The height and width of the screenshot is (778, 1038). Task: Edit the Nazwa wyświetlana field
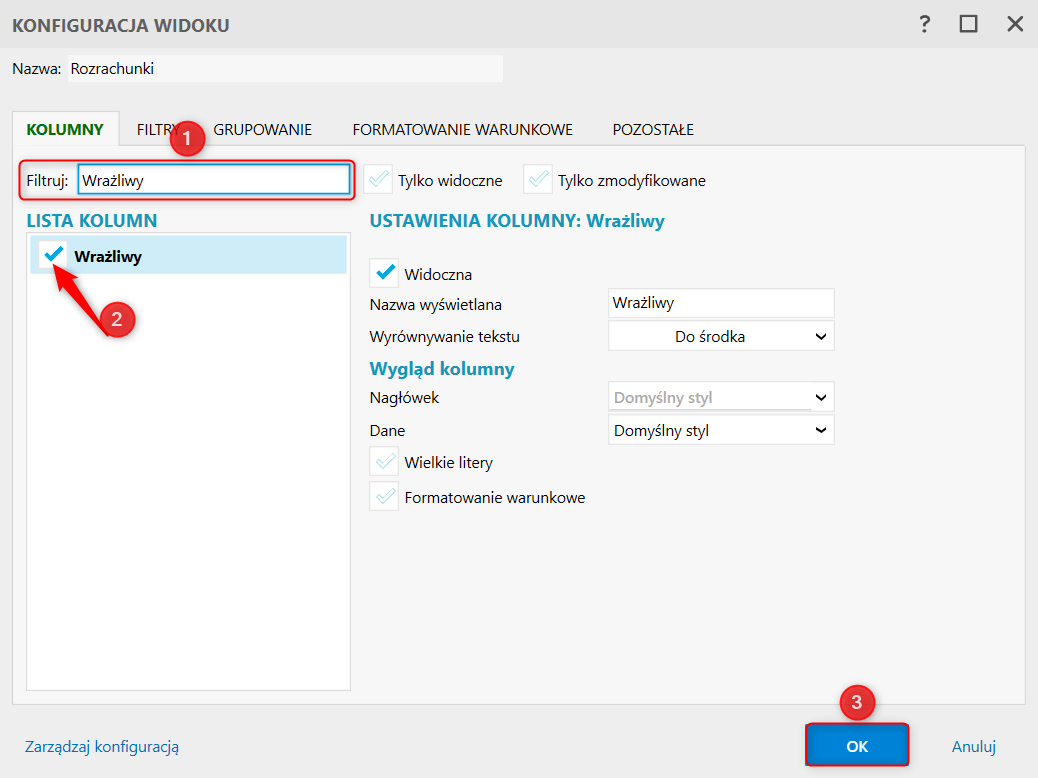721,302
